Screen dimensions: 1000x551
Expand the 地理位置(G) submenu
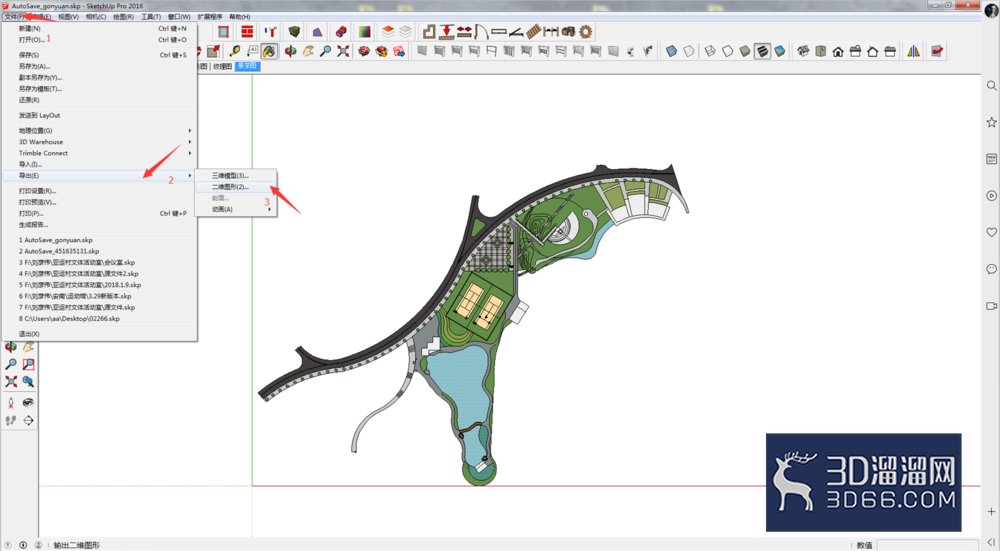coord(99,131)
